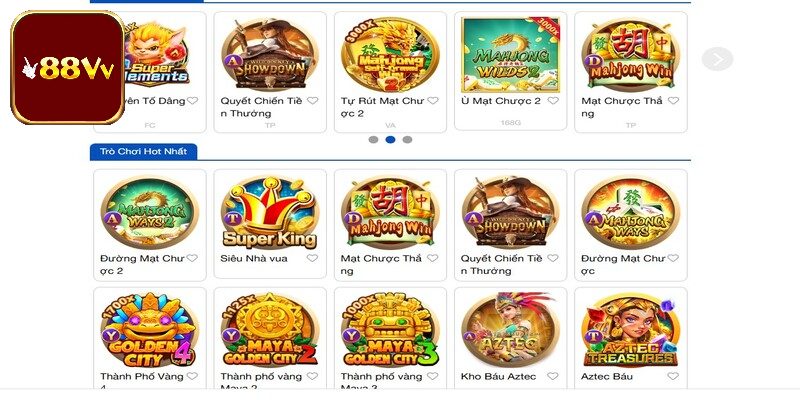
Task: Select the first carousel page dot
Action: click(373, 139)
